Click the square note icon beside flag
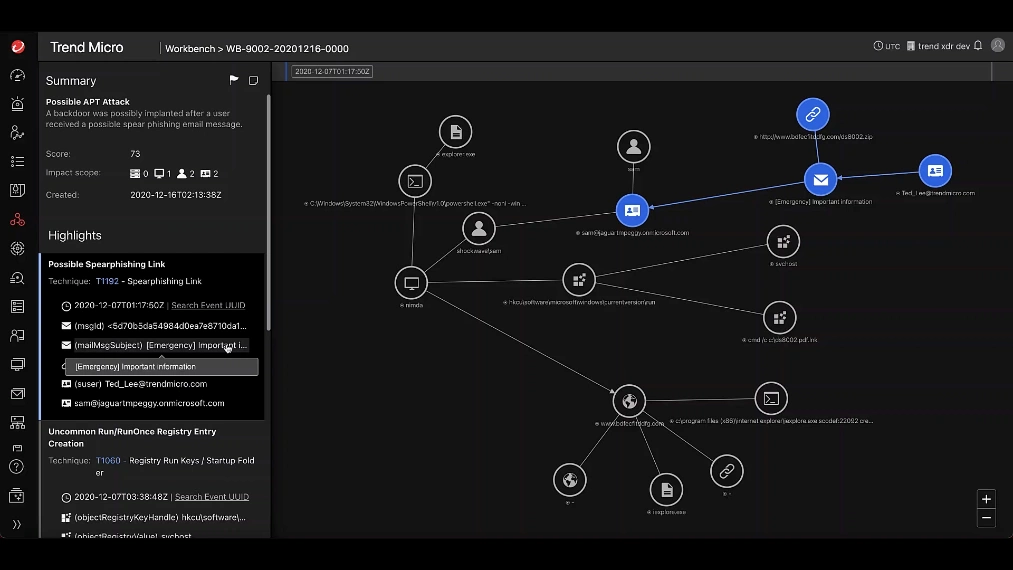Image resolution: width=1013 pixels, height=570 pixels. tap(253, 80)
